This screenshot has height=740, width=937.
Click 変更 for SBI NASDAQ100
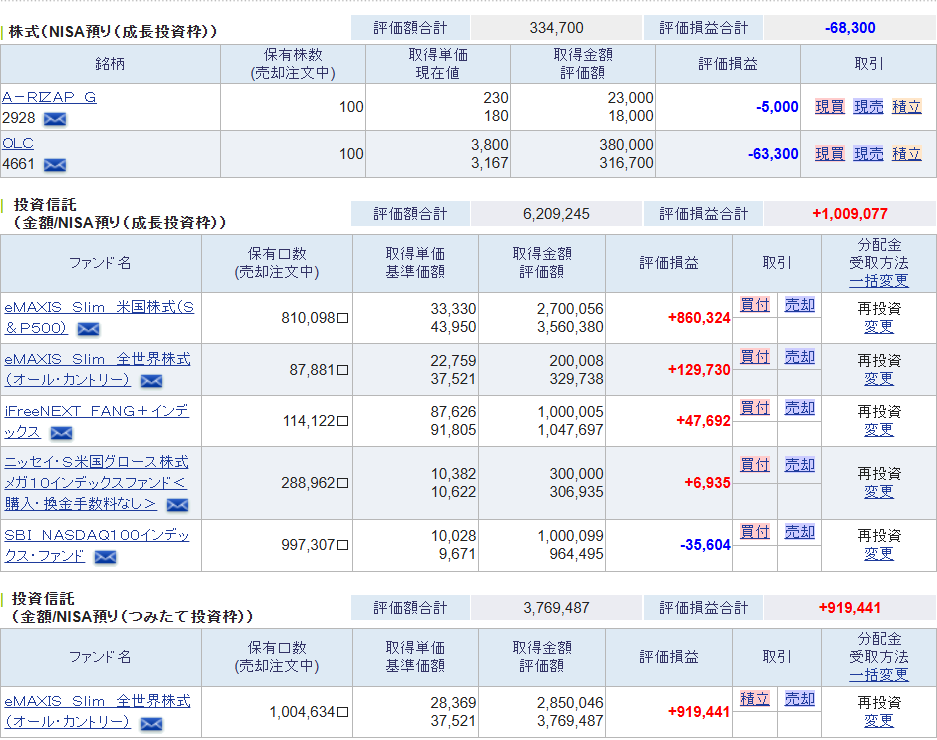pyautogui.click(x=879, y=553)
